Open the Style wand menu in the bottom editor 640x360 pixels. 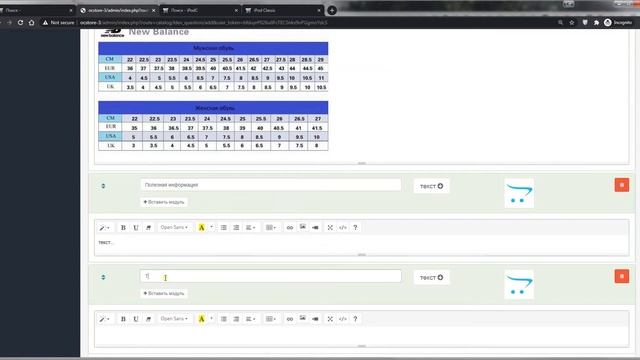click(x=104, y=319)
